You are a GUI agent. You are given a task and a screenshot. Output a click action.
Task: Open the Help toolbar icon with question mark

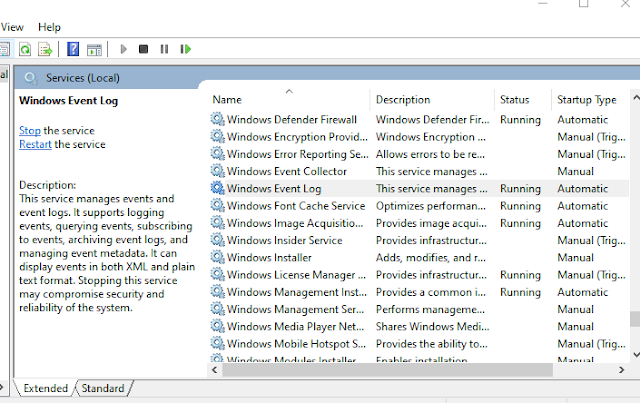coord(73,49)
